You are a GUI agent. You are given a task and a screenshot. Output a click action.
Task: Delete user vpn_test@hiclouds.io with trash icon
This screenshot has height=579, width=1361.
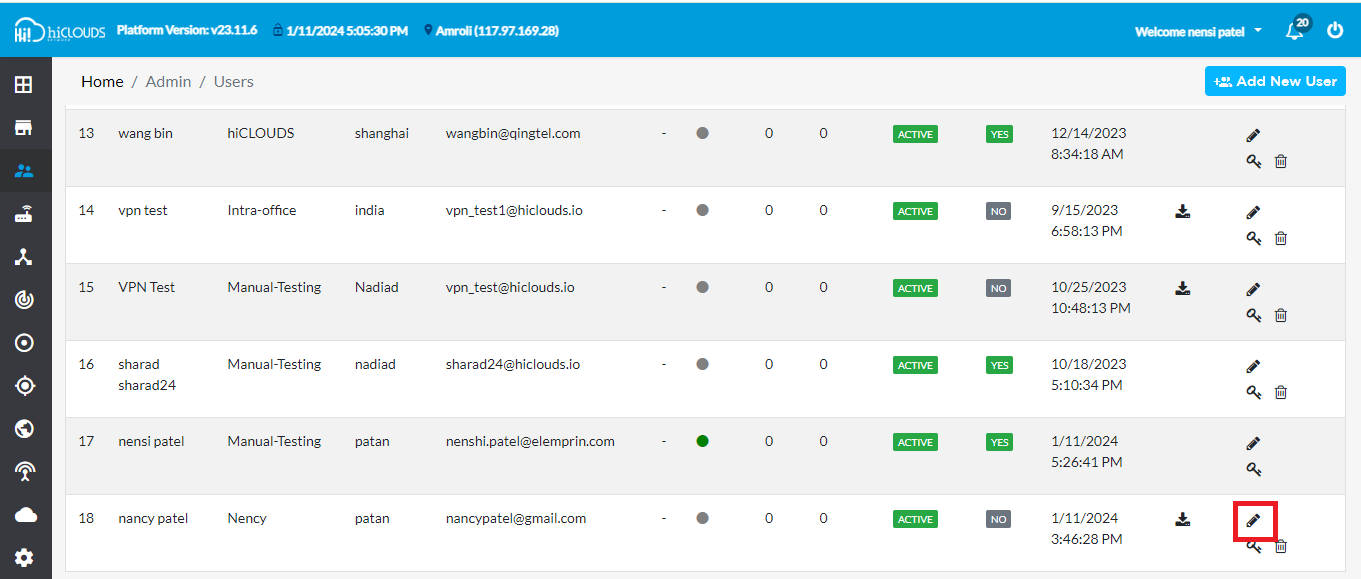[1281, 315]
